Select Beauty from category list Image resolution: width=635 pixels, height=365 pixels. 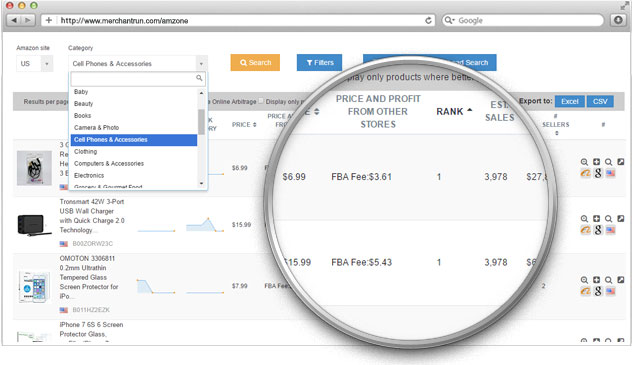point(134,104)
